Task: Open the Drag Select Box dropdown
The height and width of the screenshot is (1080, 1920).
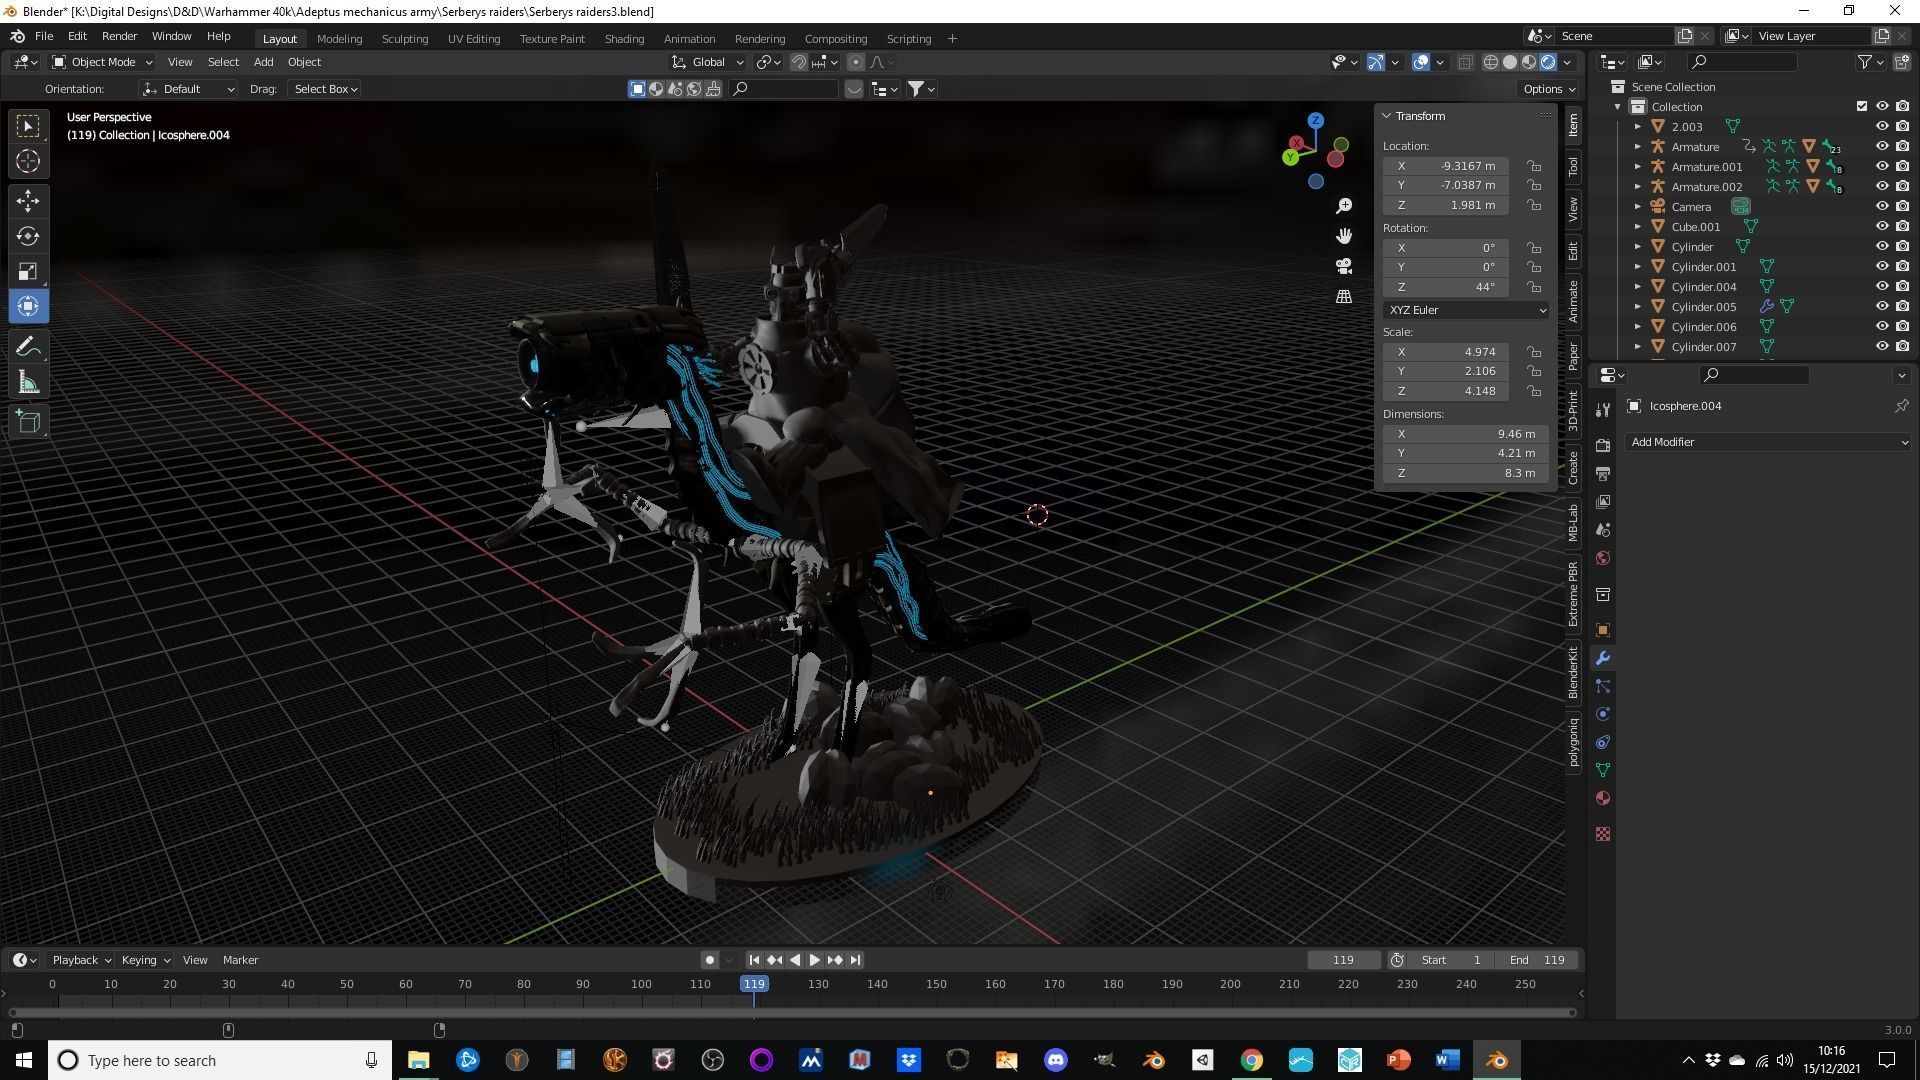Action: tap(325, 89)
